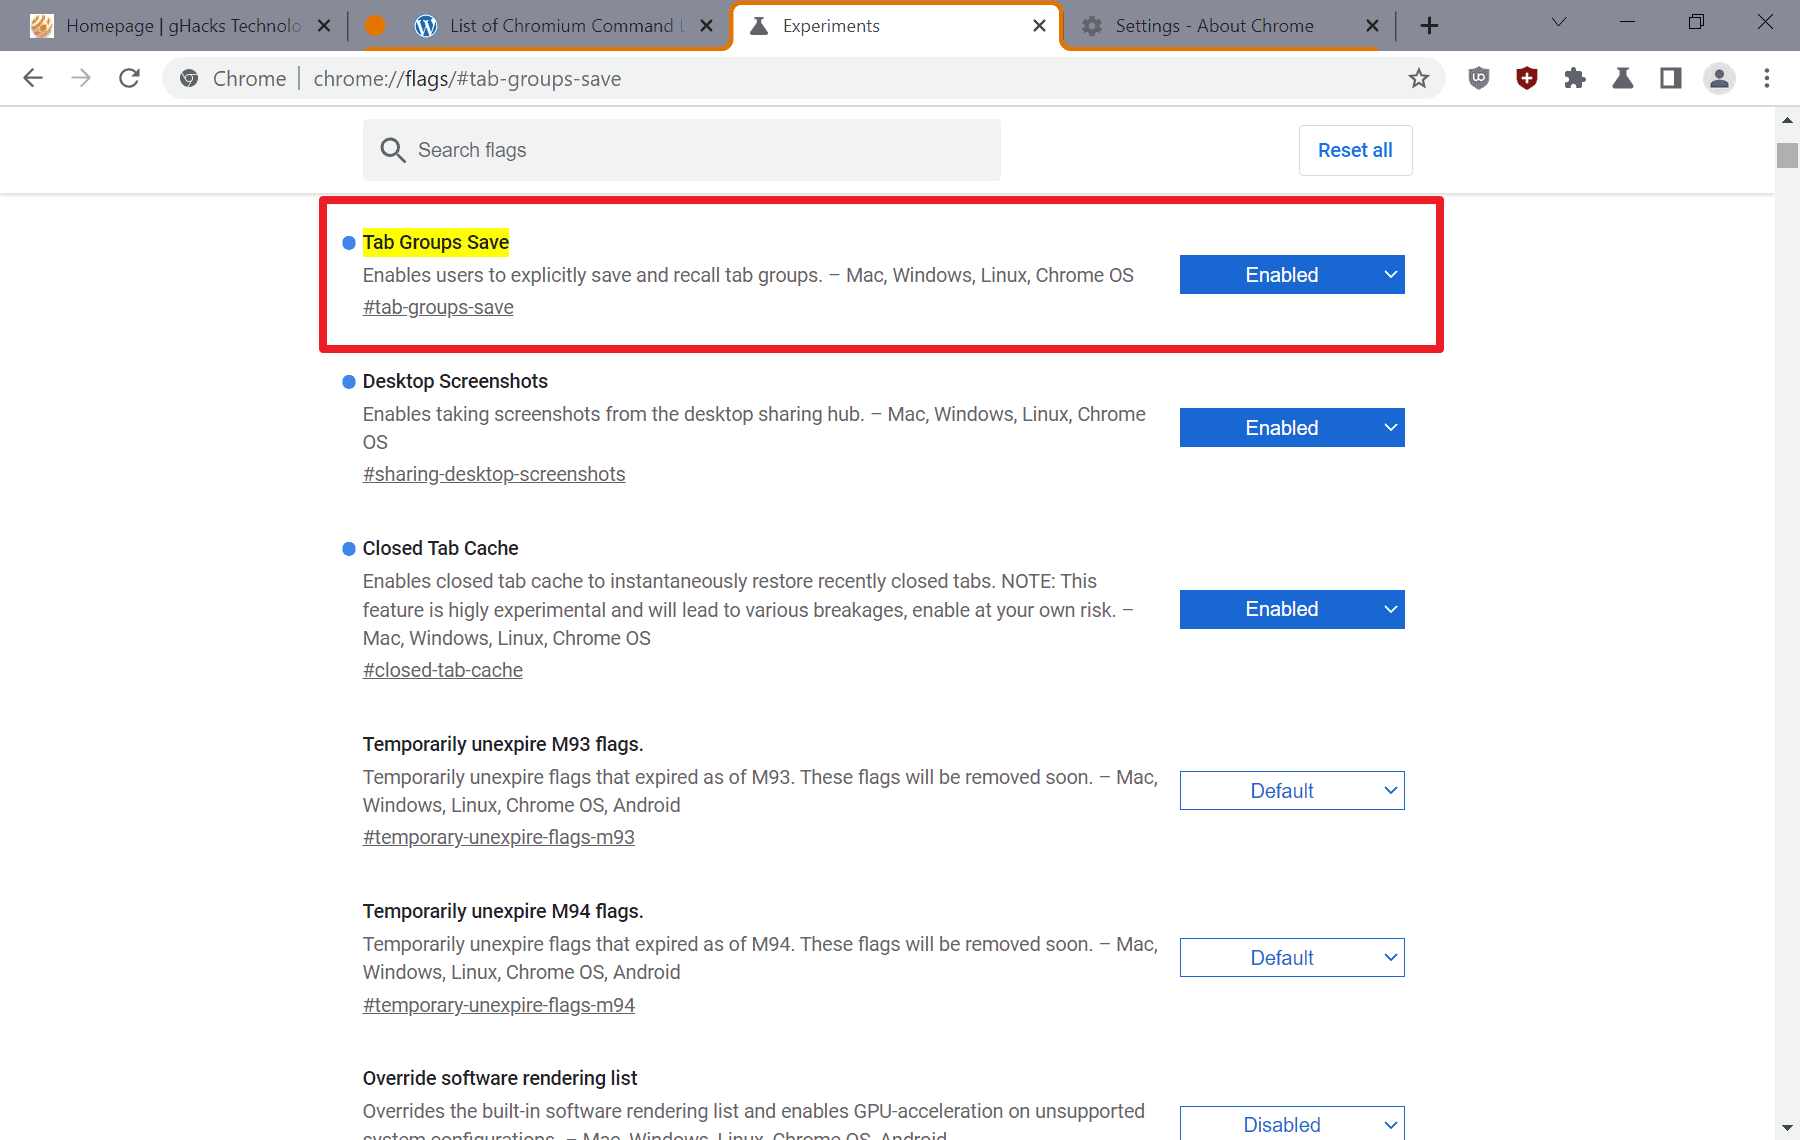The height and width of the screenshot is (1140, 1800).
Task: Open the #tab-groups-save anchor link
Action: point(438,307)
